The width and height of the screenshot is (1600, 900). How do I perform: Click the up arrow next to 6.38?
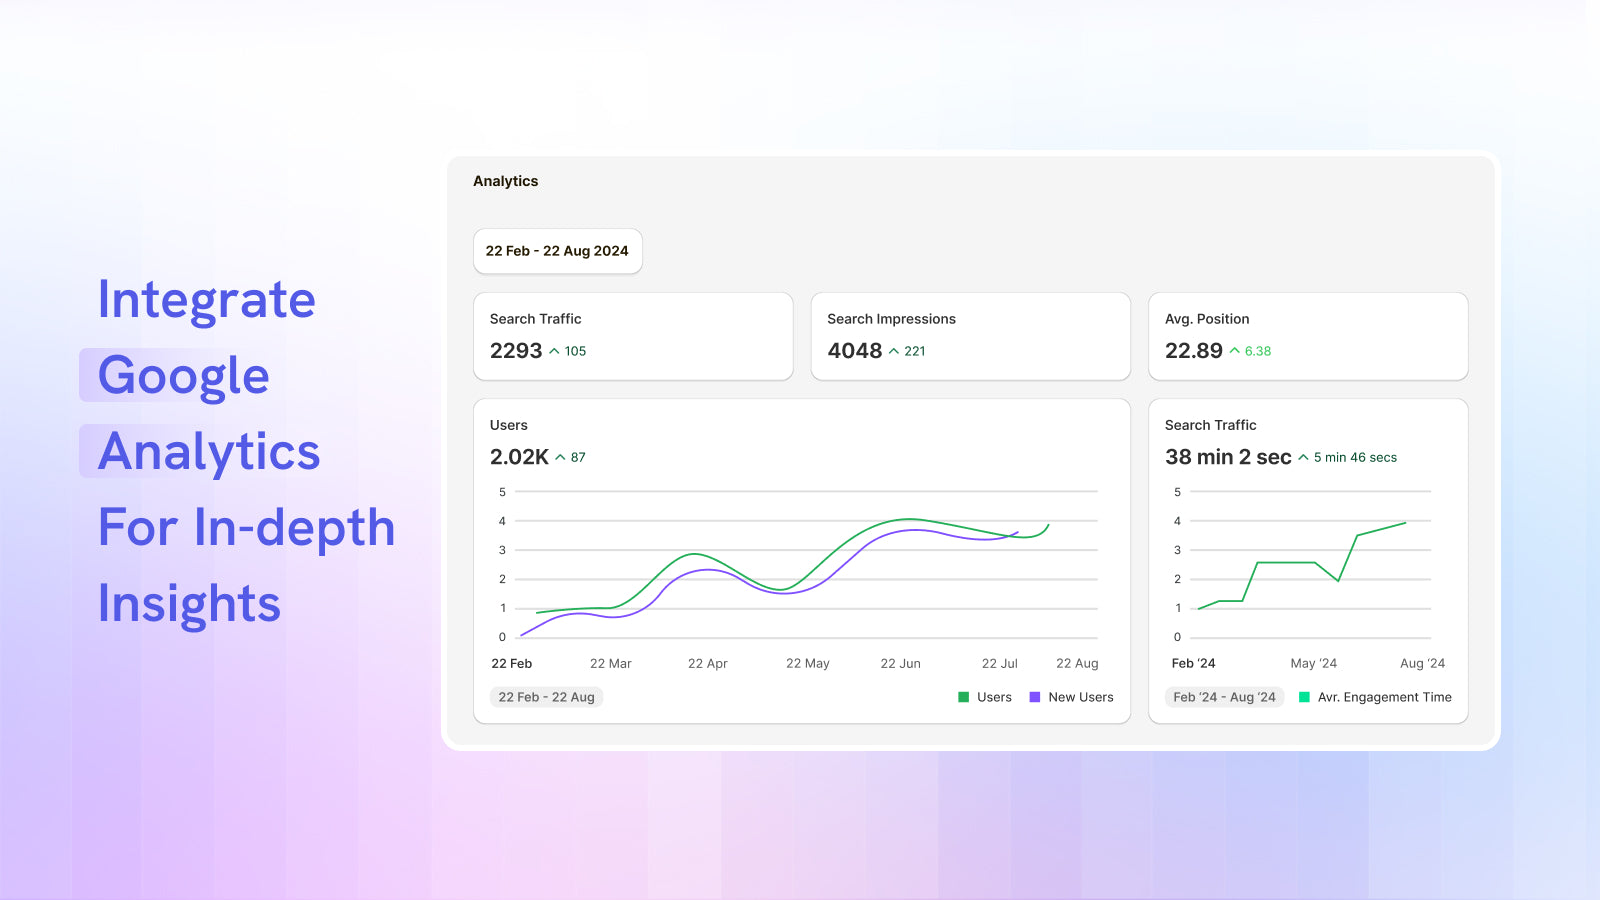click(1235, 351)
